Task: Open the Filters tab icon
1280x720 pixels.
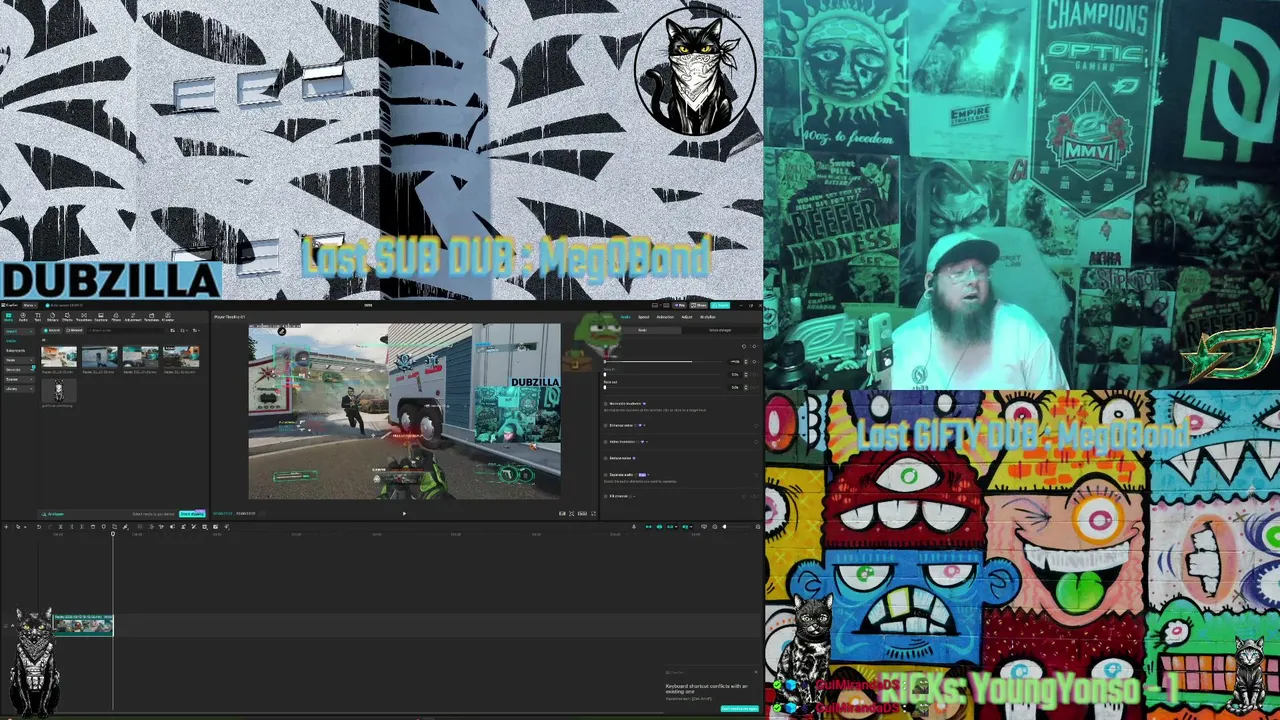Action: coord(116,317)
